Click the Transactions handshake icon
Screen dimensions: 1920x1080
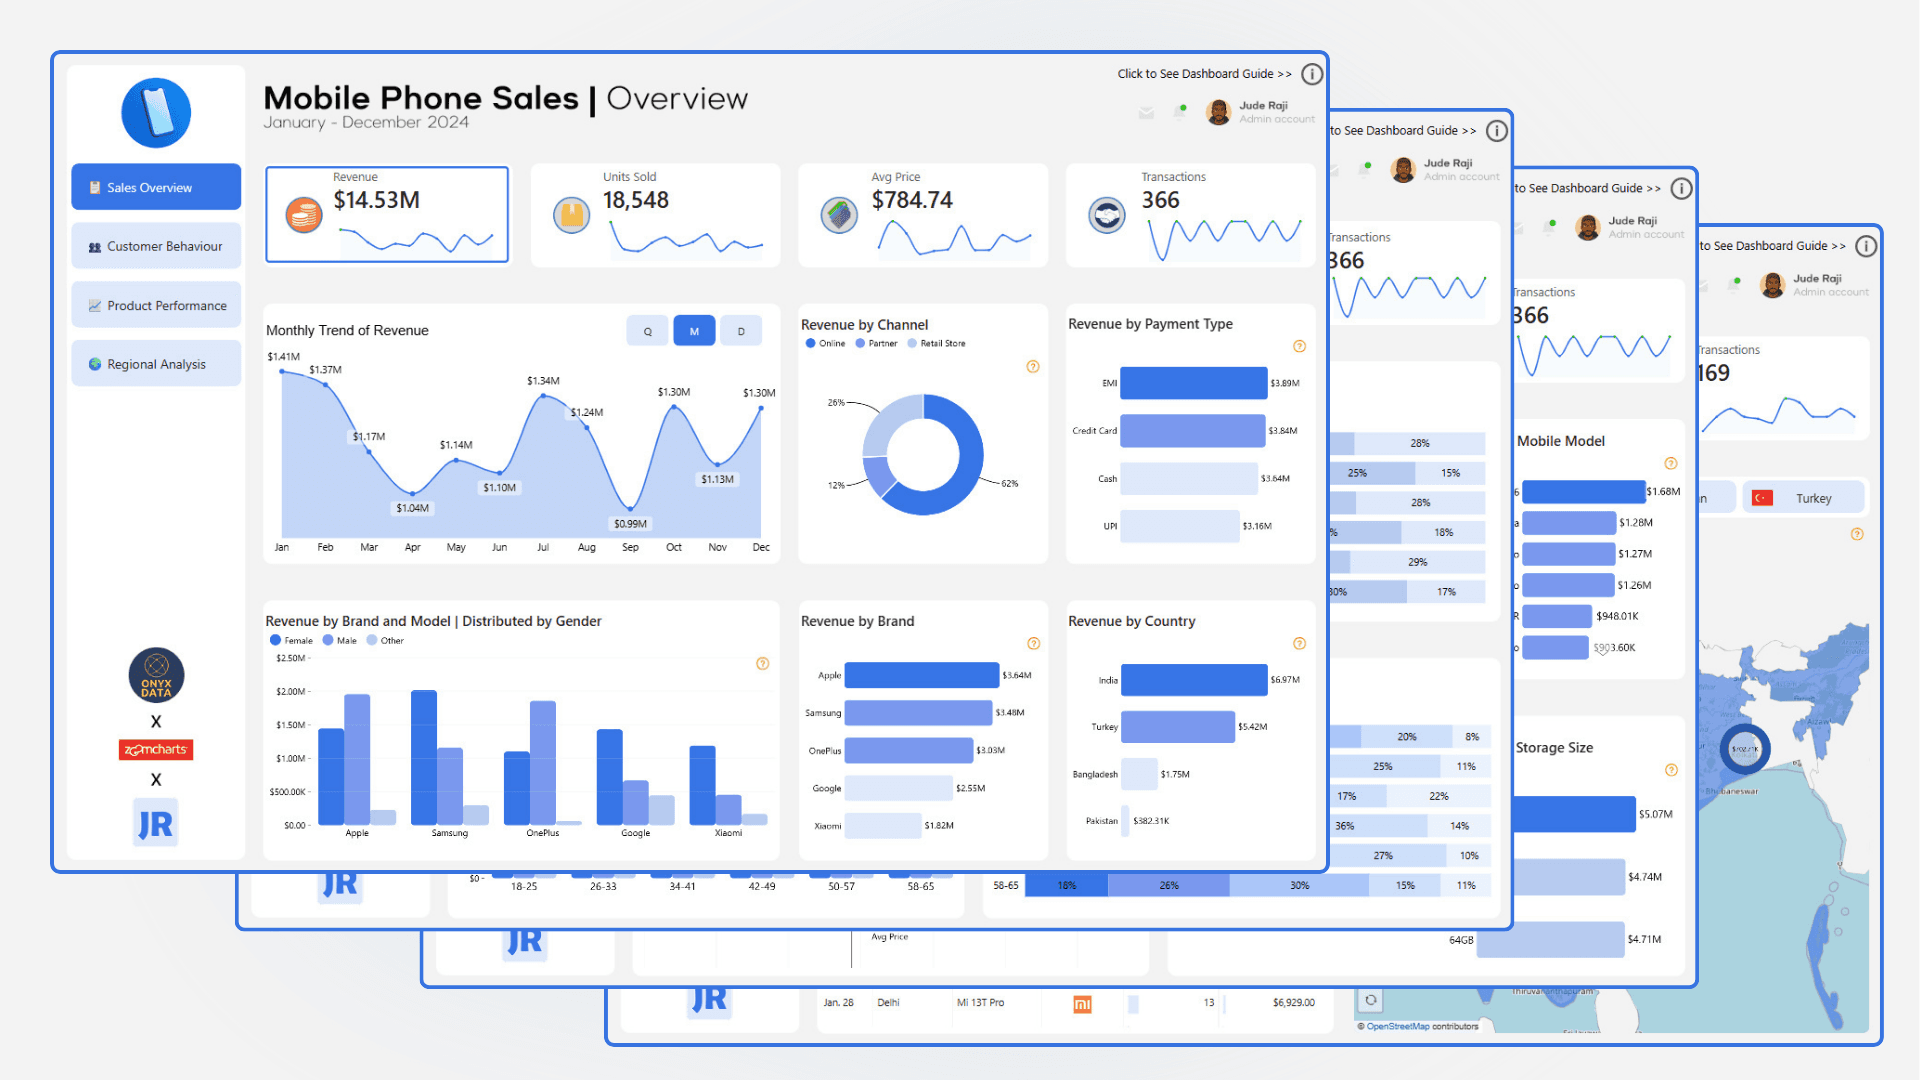point(1107,214)
